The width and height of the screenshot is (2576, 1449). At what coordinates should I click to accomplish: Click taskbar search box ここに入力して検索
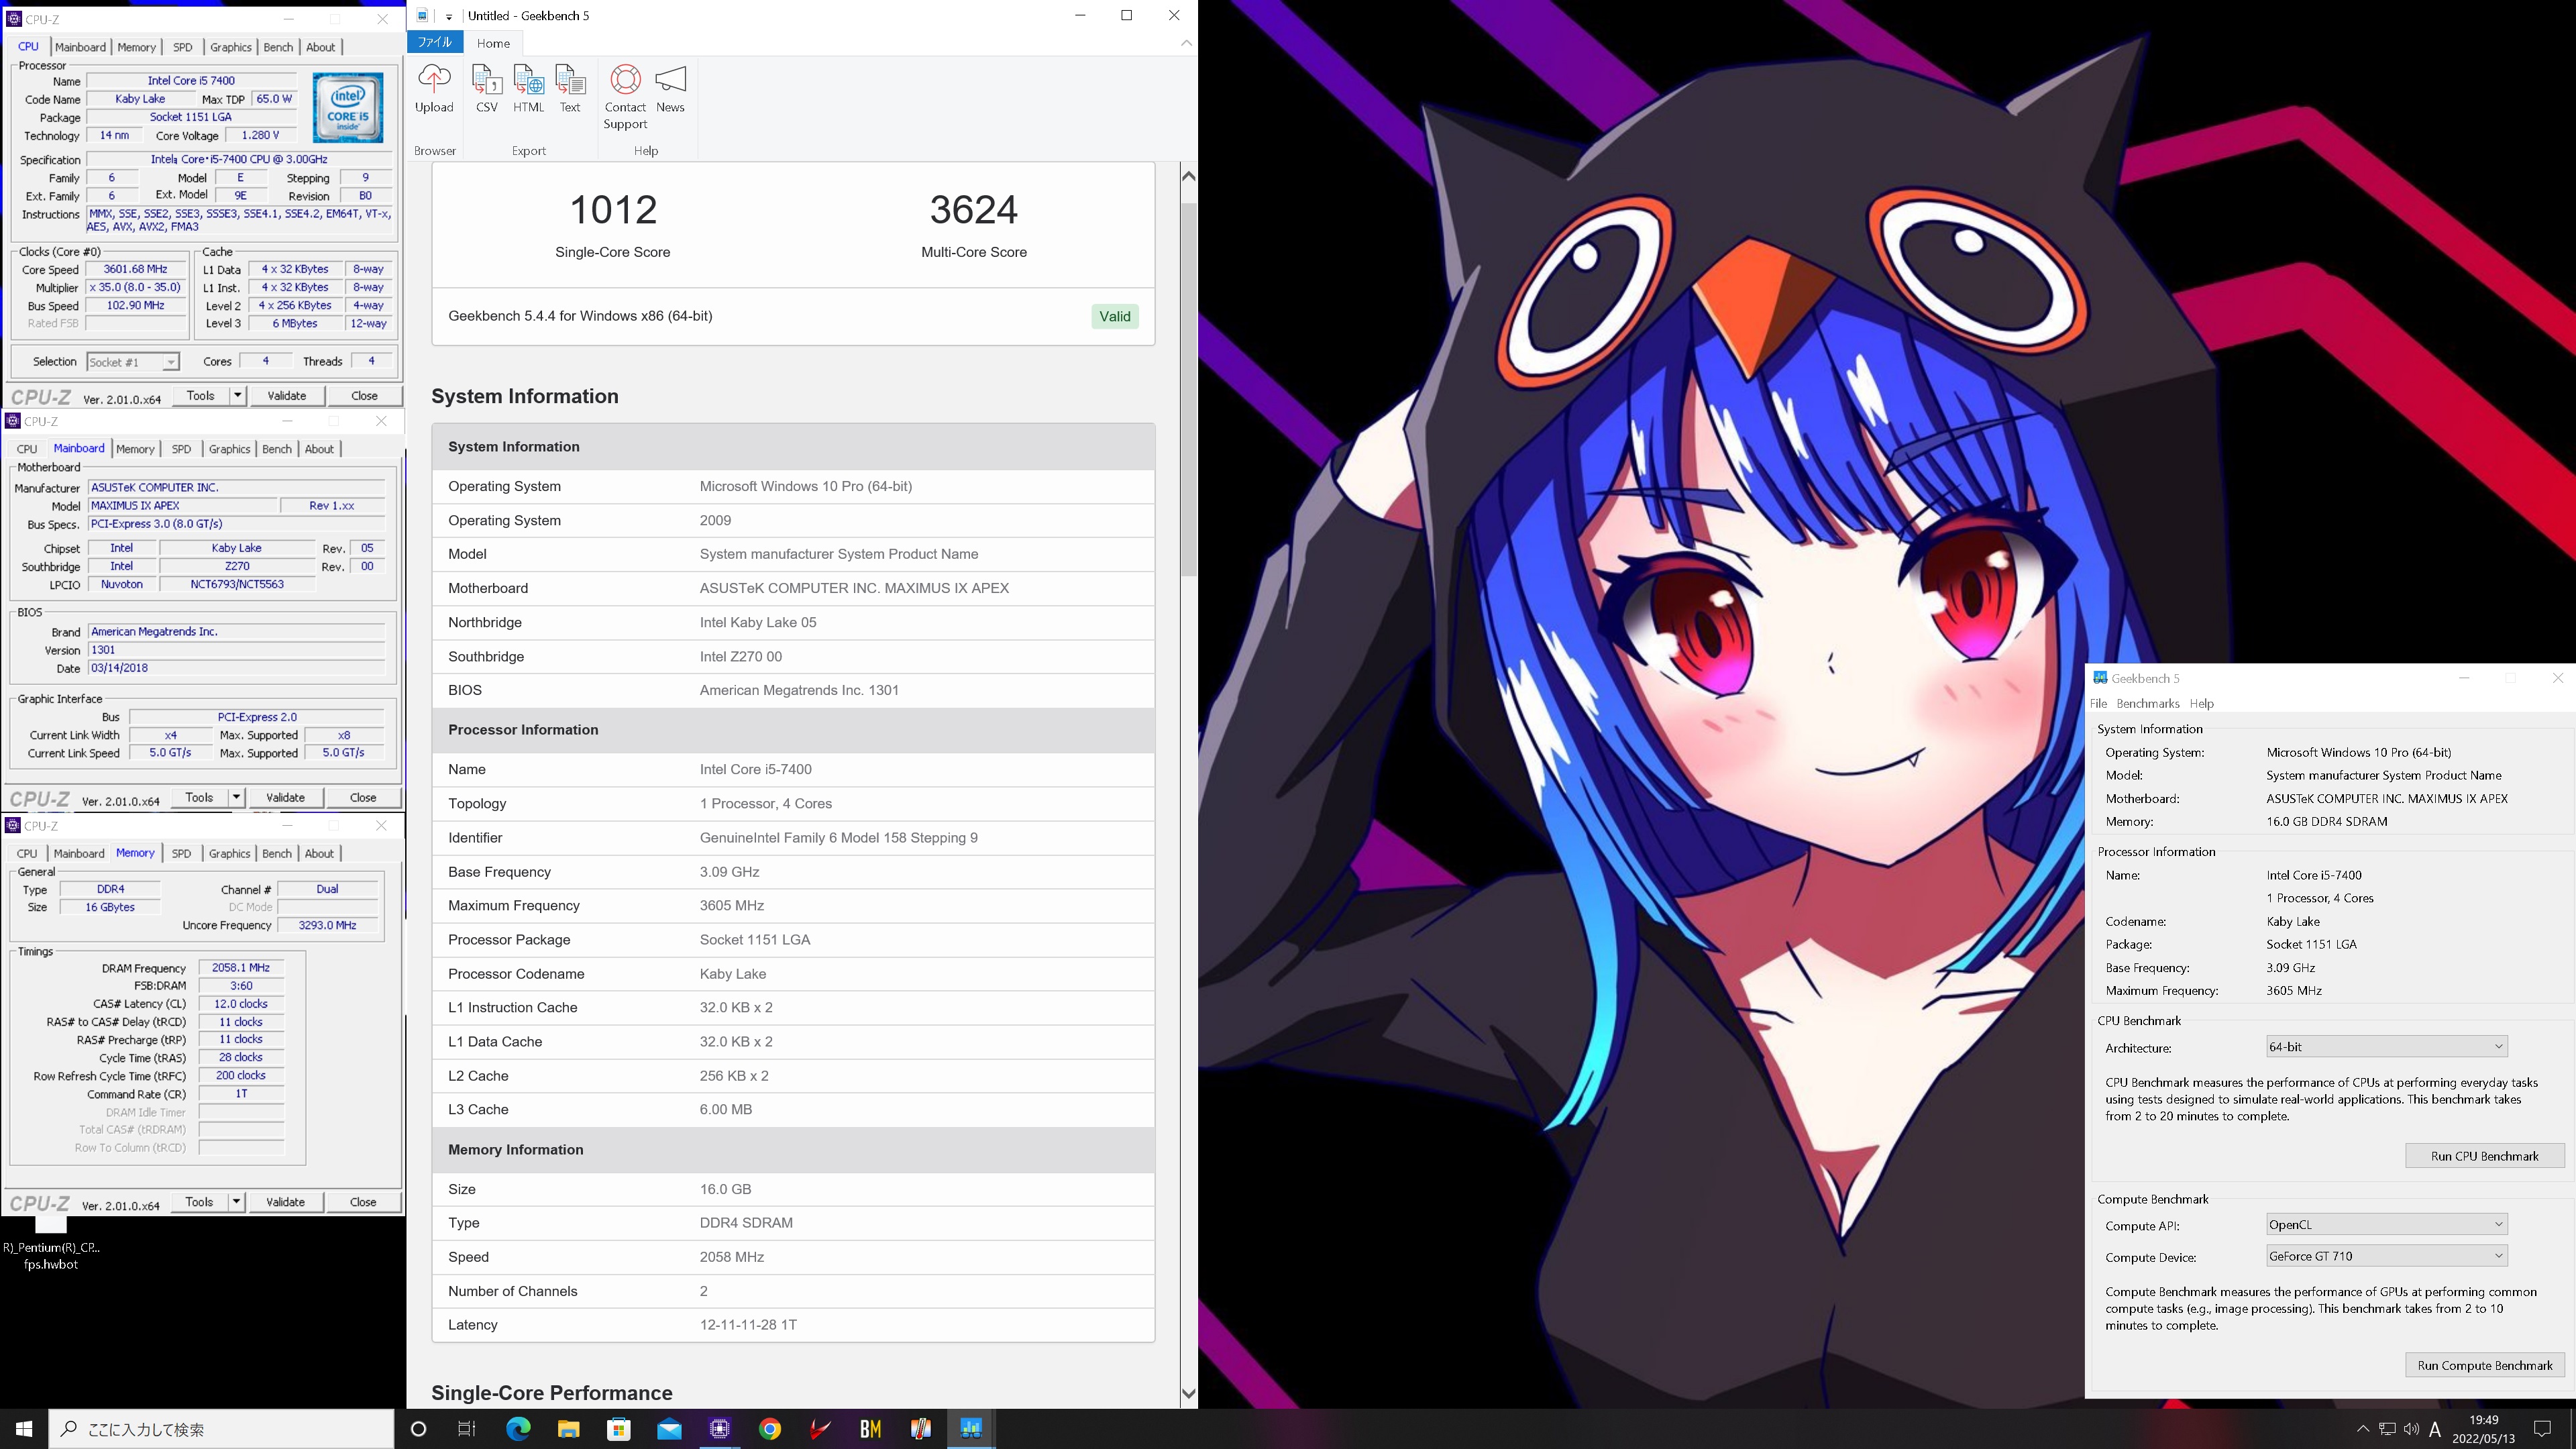coord(222,1429)
